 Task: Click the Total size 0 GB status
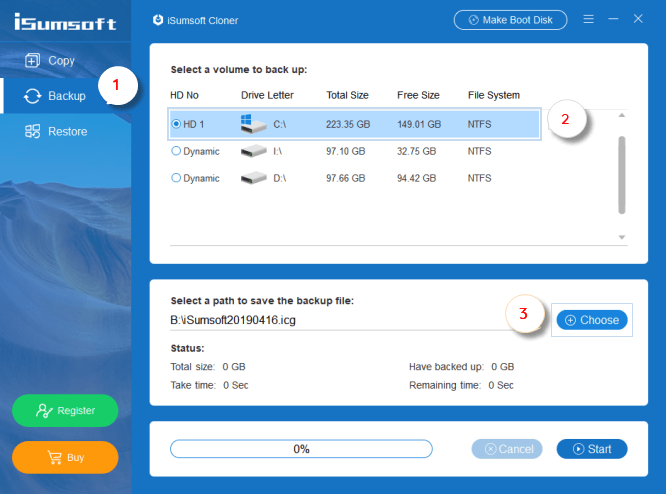[x=208, y=367]
